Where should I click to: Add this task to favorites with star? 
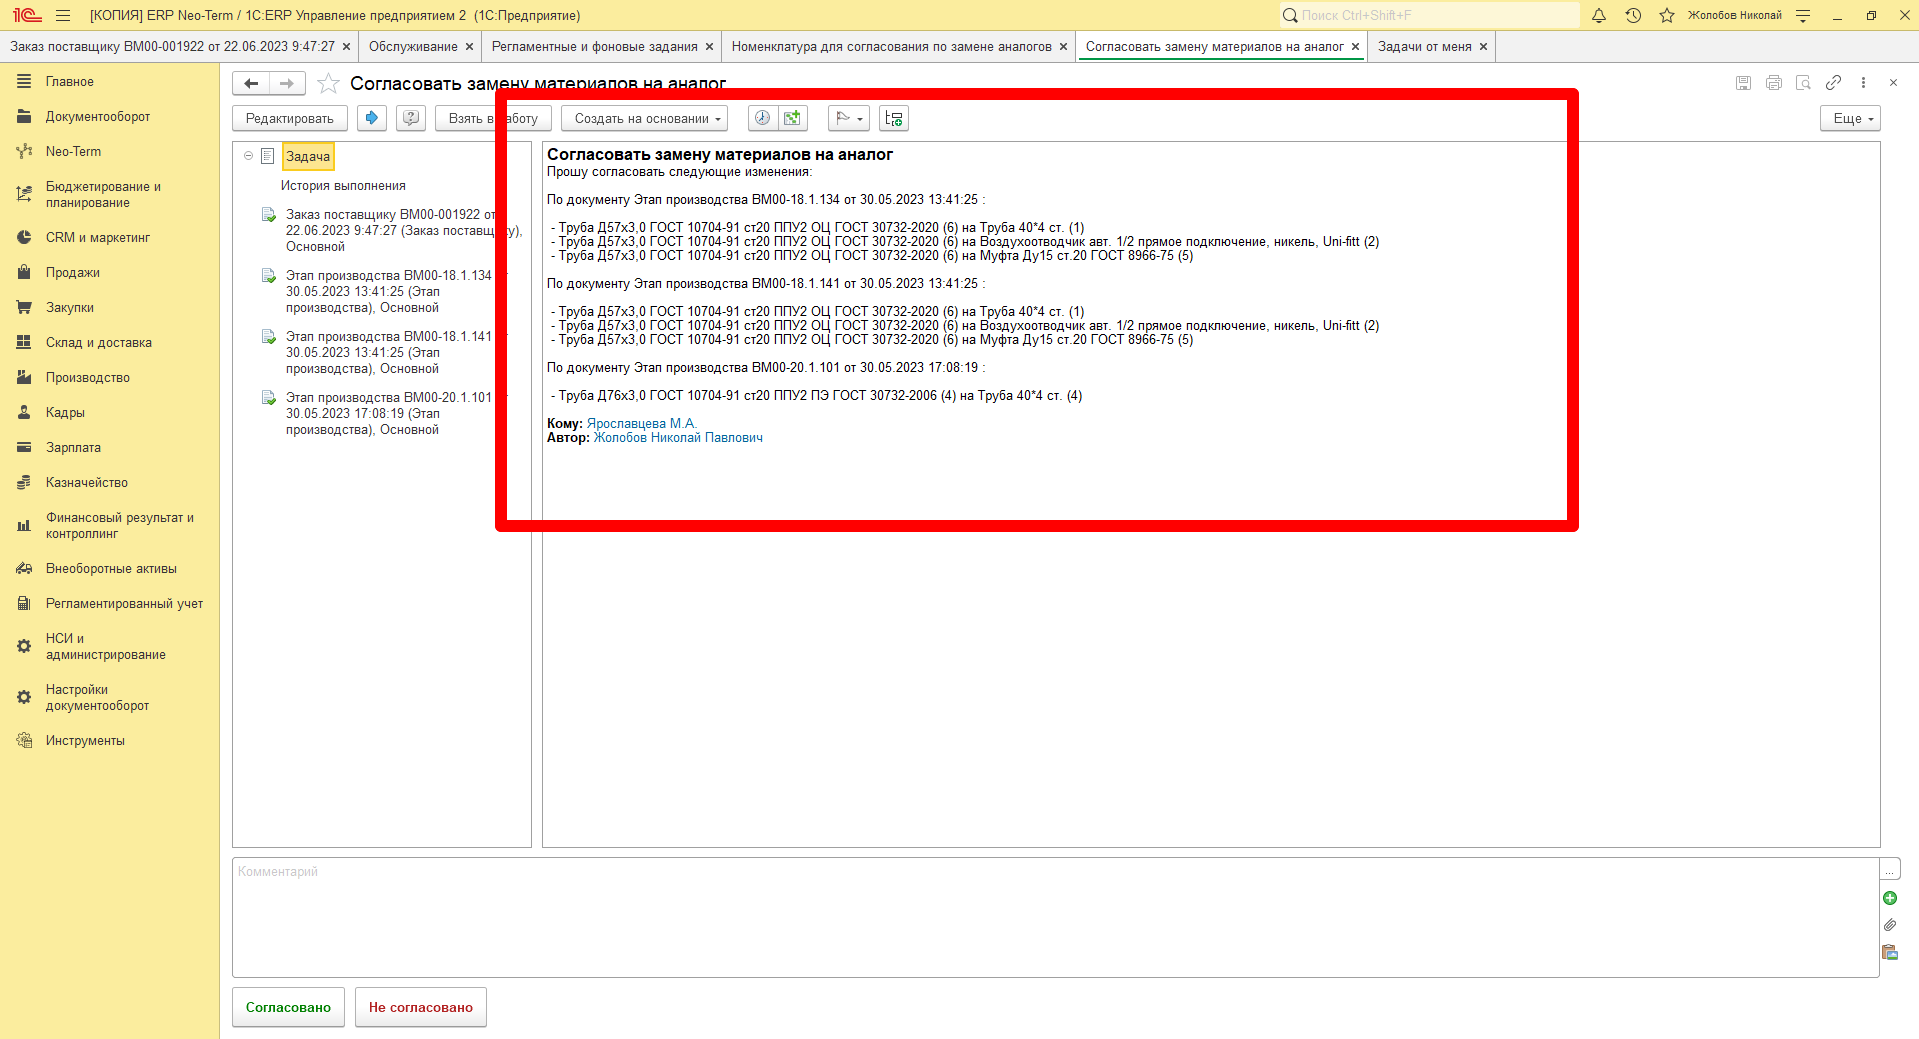328,84
